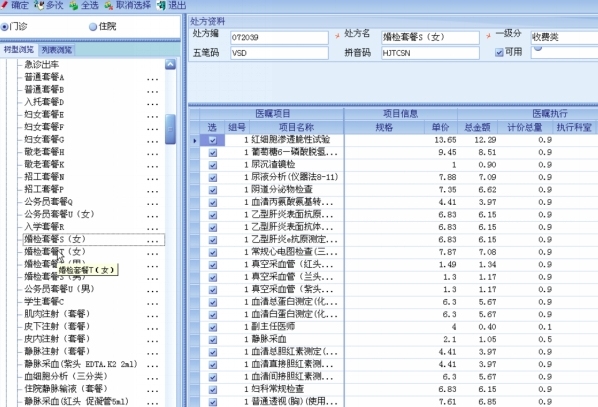The height and width of the screenshot is (407, 598).
Task: Uncheck the 红细胞渗透脆性试验 row checkbox
Action: point(213,140)
